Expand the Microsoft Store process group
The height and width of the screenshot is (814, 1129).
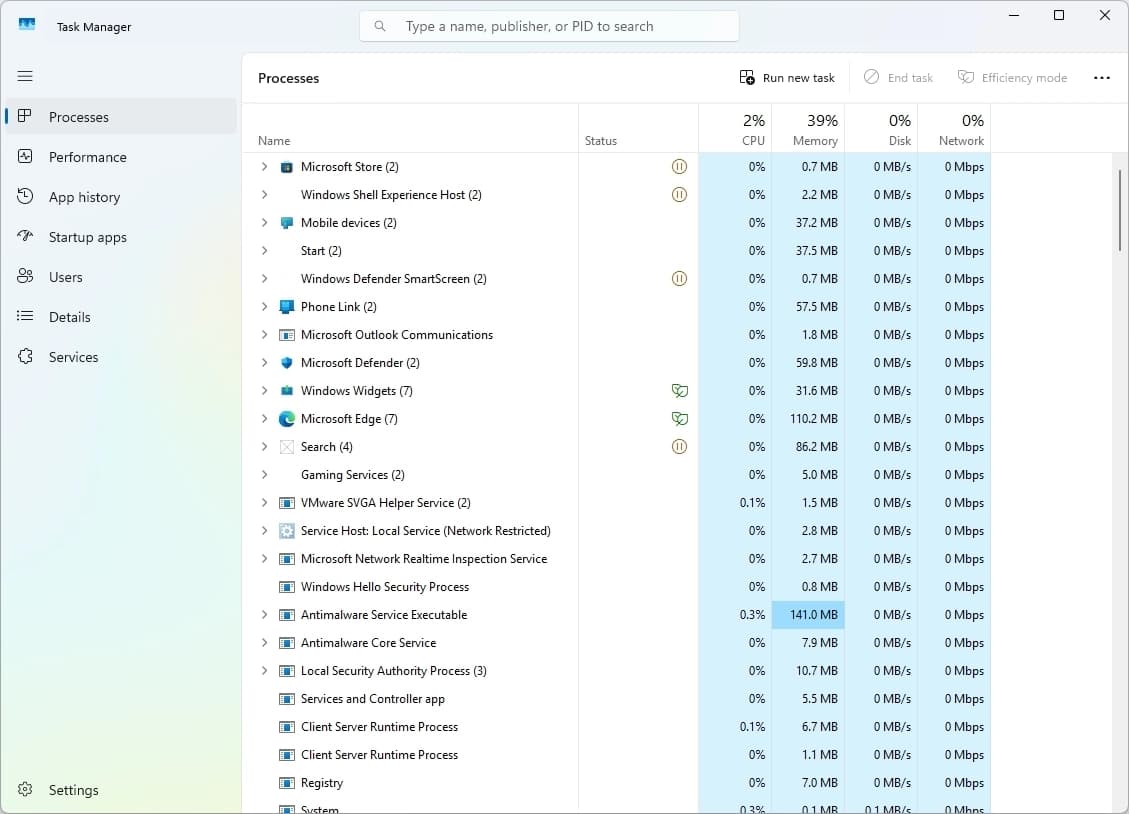[264, 167]
